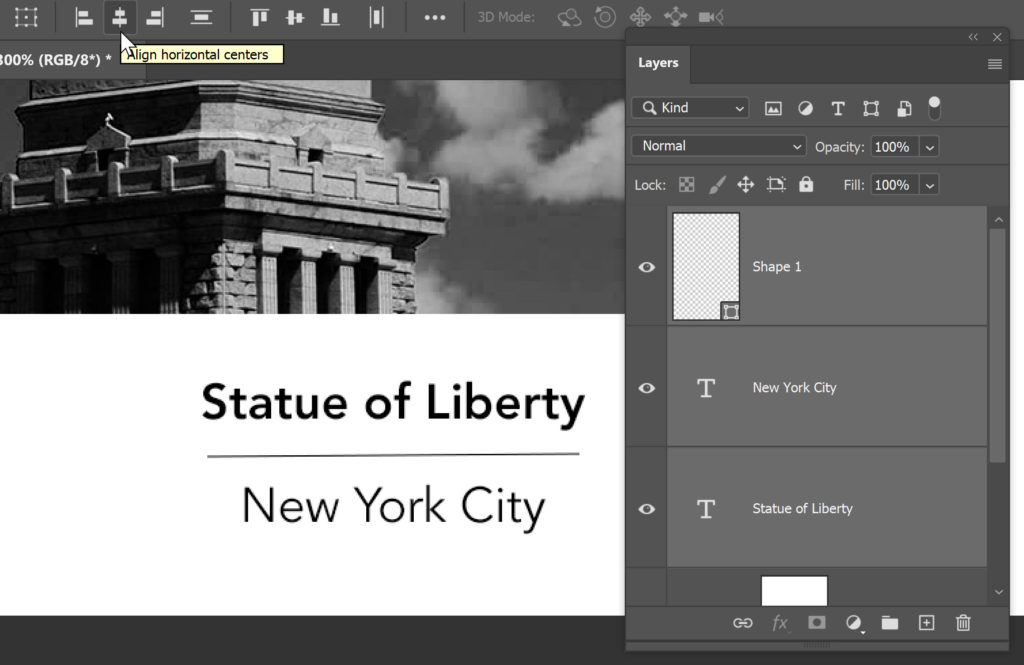The height and width of the screenshot is (665, 1024).
Task: Filter layers by adjustment layers
Action: (805, 108)
